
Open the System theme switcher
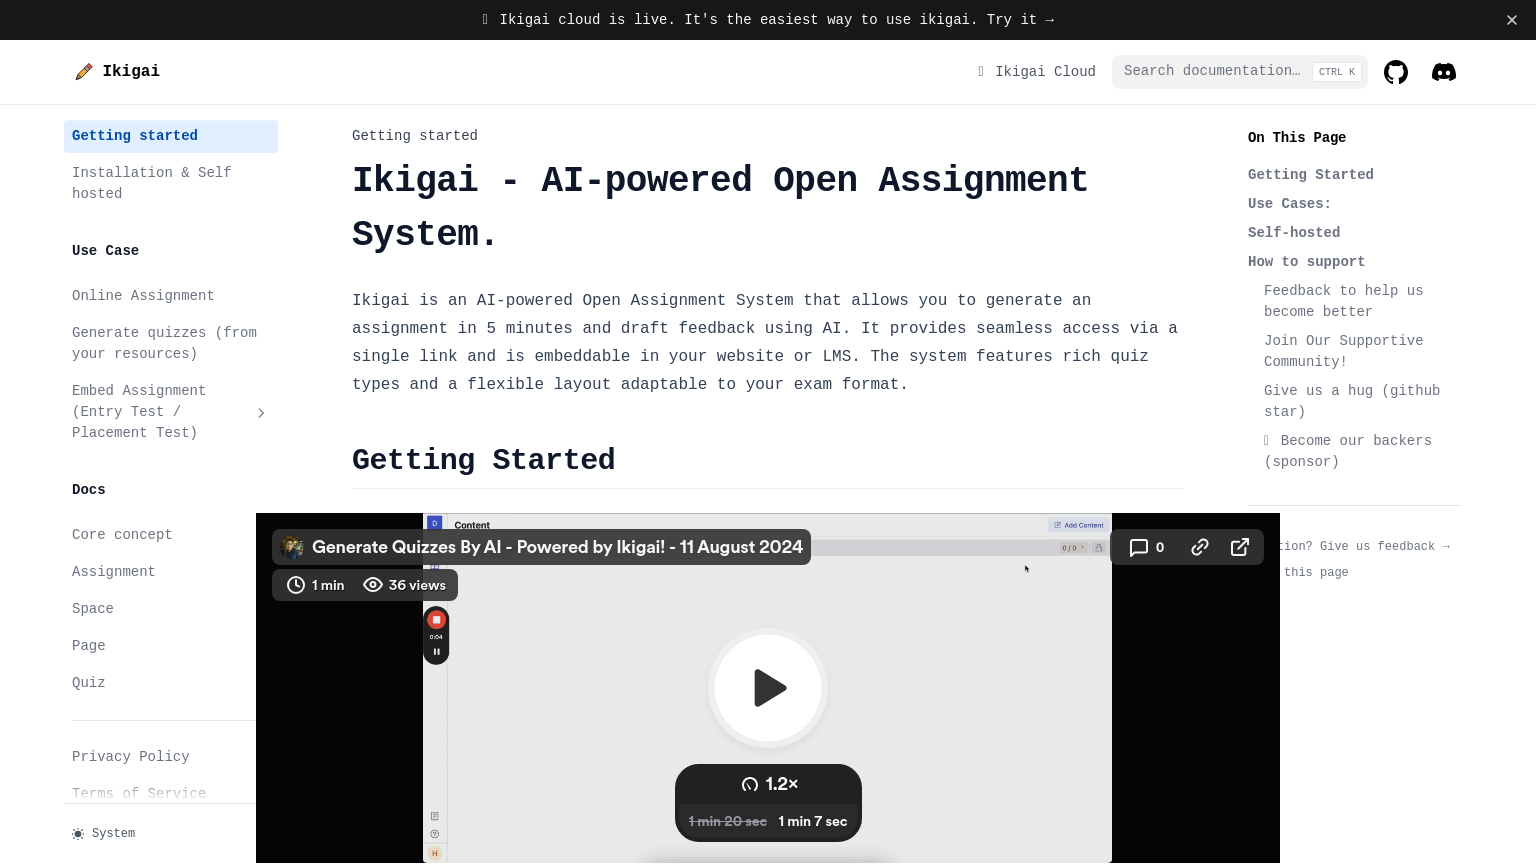[104, 833]
